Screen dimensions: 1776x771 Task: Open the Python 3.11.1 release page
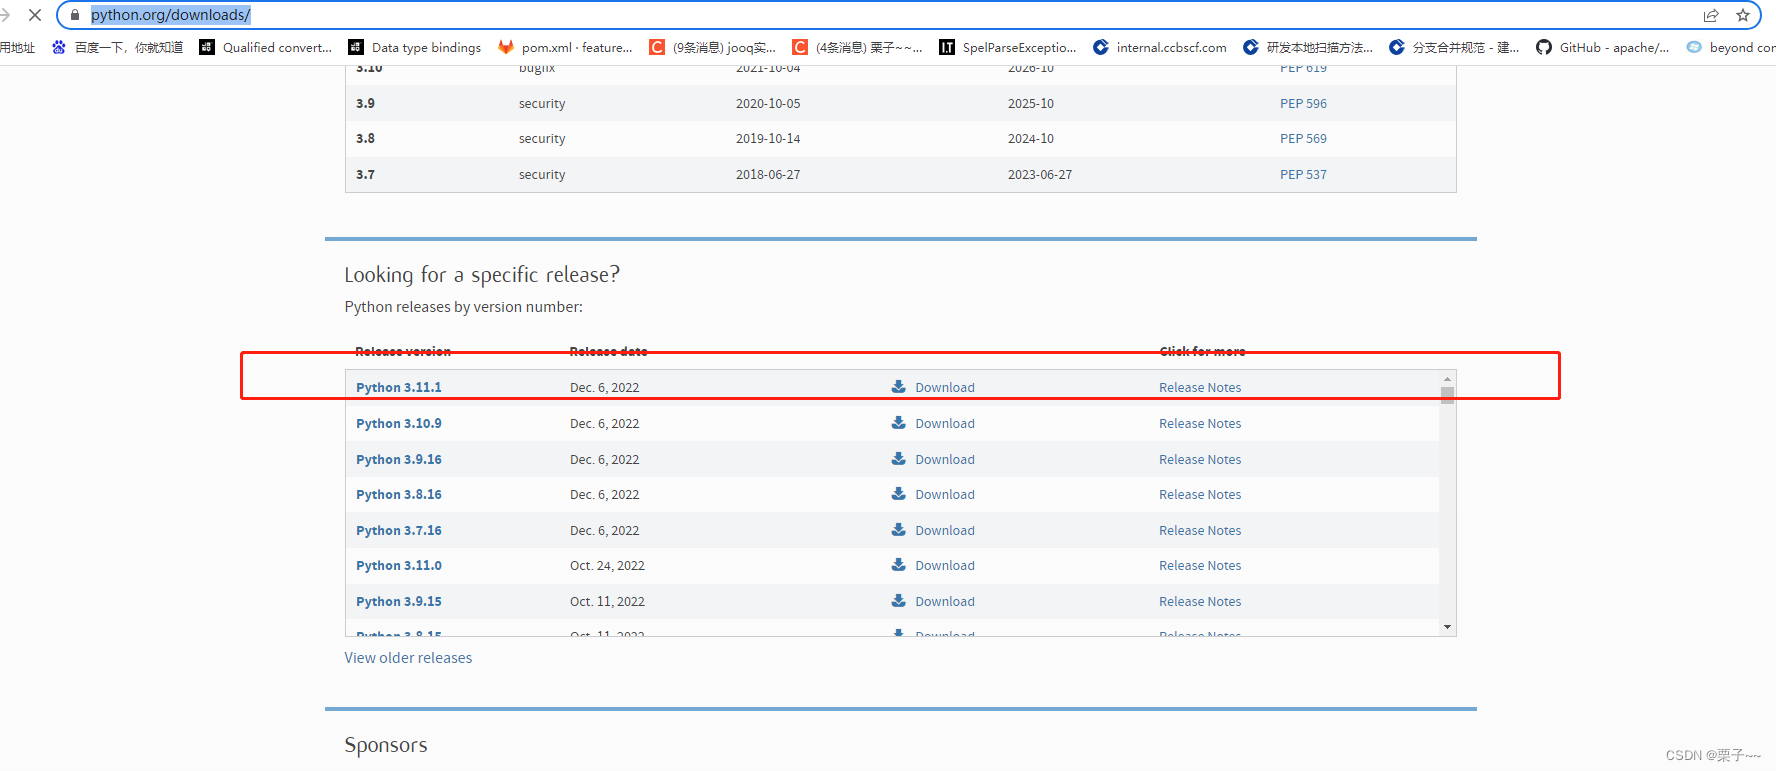point(399,387)
